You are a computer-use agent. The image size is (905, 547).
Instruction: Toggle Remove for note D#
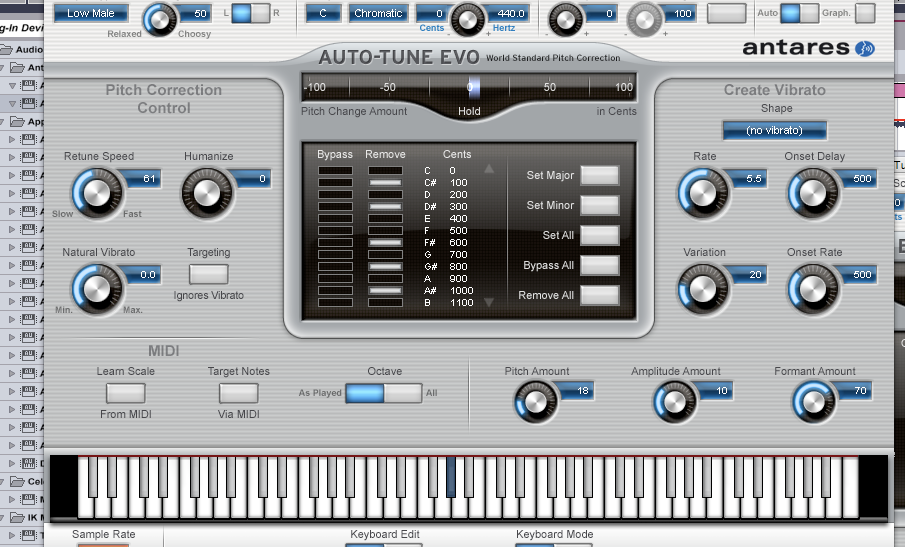386,207
